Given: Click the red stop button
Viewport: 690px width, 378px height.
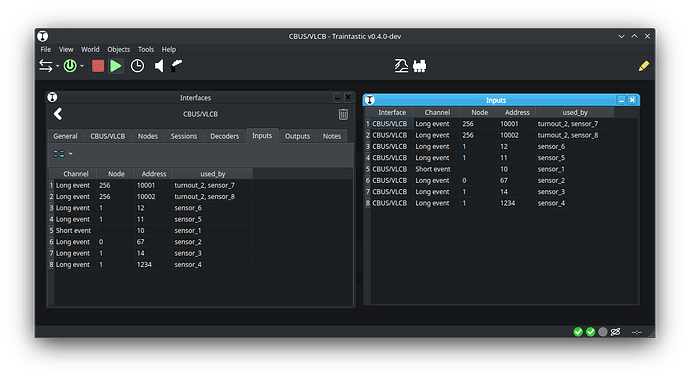Looking at the screenshot, I should 98,66.
